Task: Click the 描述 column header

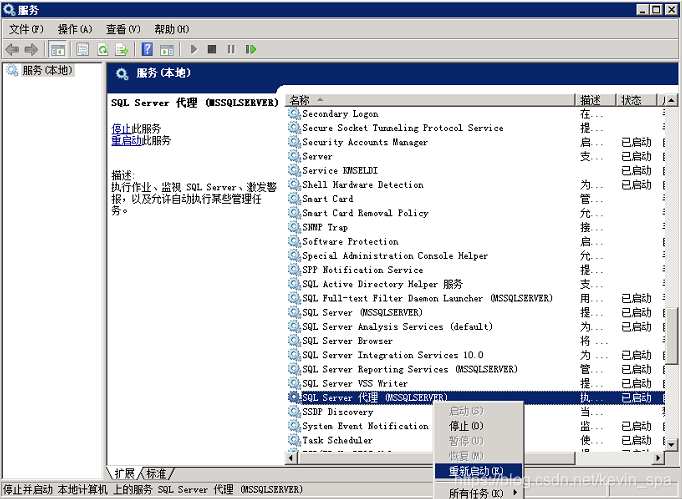Action: [x=596, y=100]
